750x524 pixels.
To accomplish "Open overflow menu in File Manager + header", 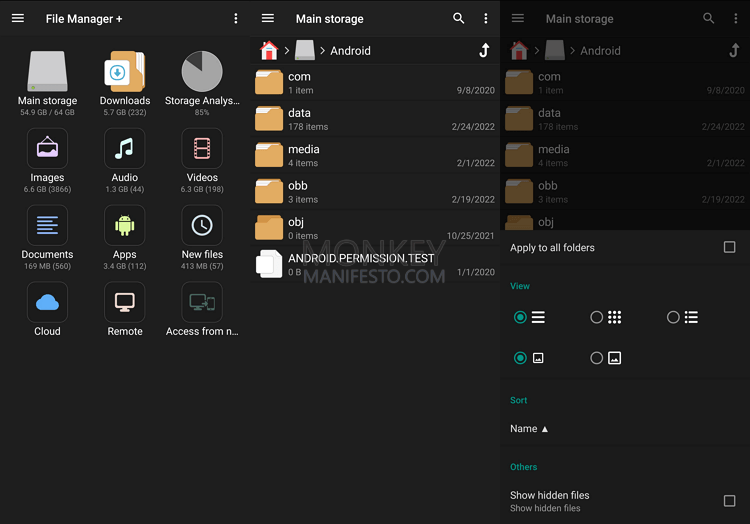I will (x=235, y=18).
